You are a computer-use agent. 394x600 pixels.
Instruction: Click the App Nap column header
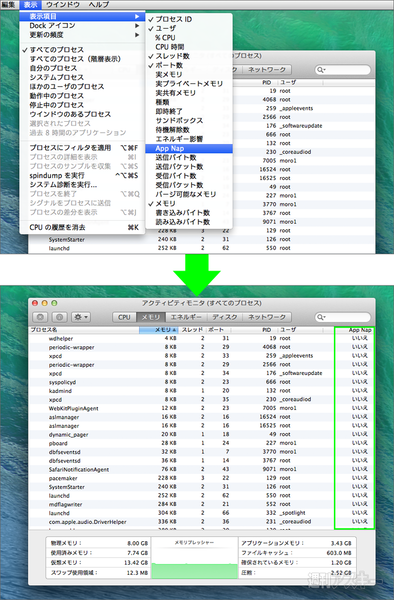pos(354,330)
